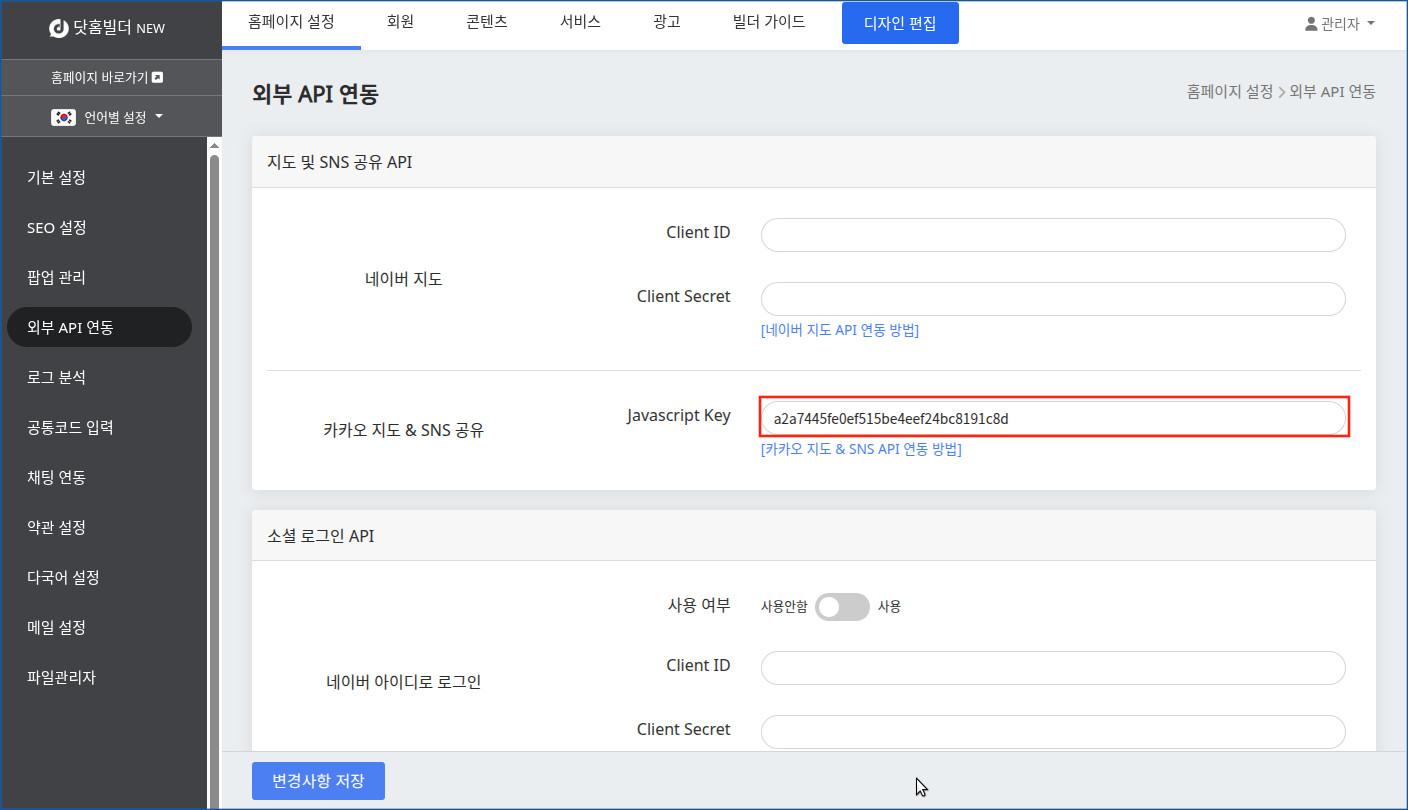1408x810 pixels.
Task: Click the sidebar scroll up arrow
Action: point(214,146)
